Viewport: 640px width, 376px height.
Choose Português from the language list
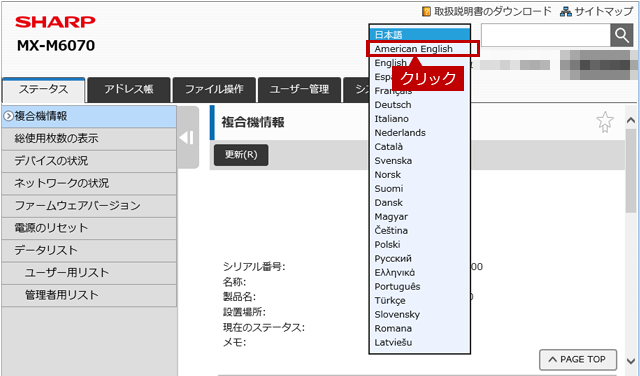pos(420,287)
